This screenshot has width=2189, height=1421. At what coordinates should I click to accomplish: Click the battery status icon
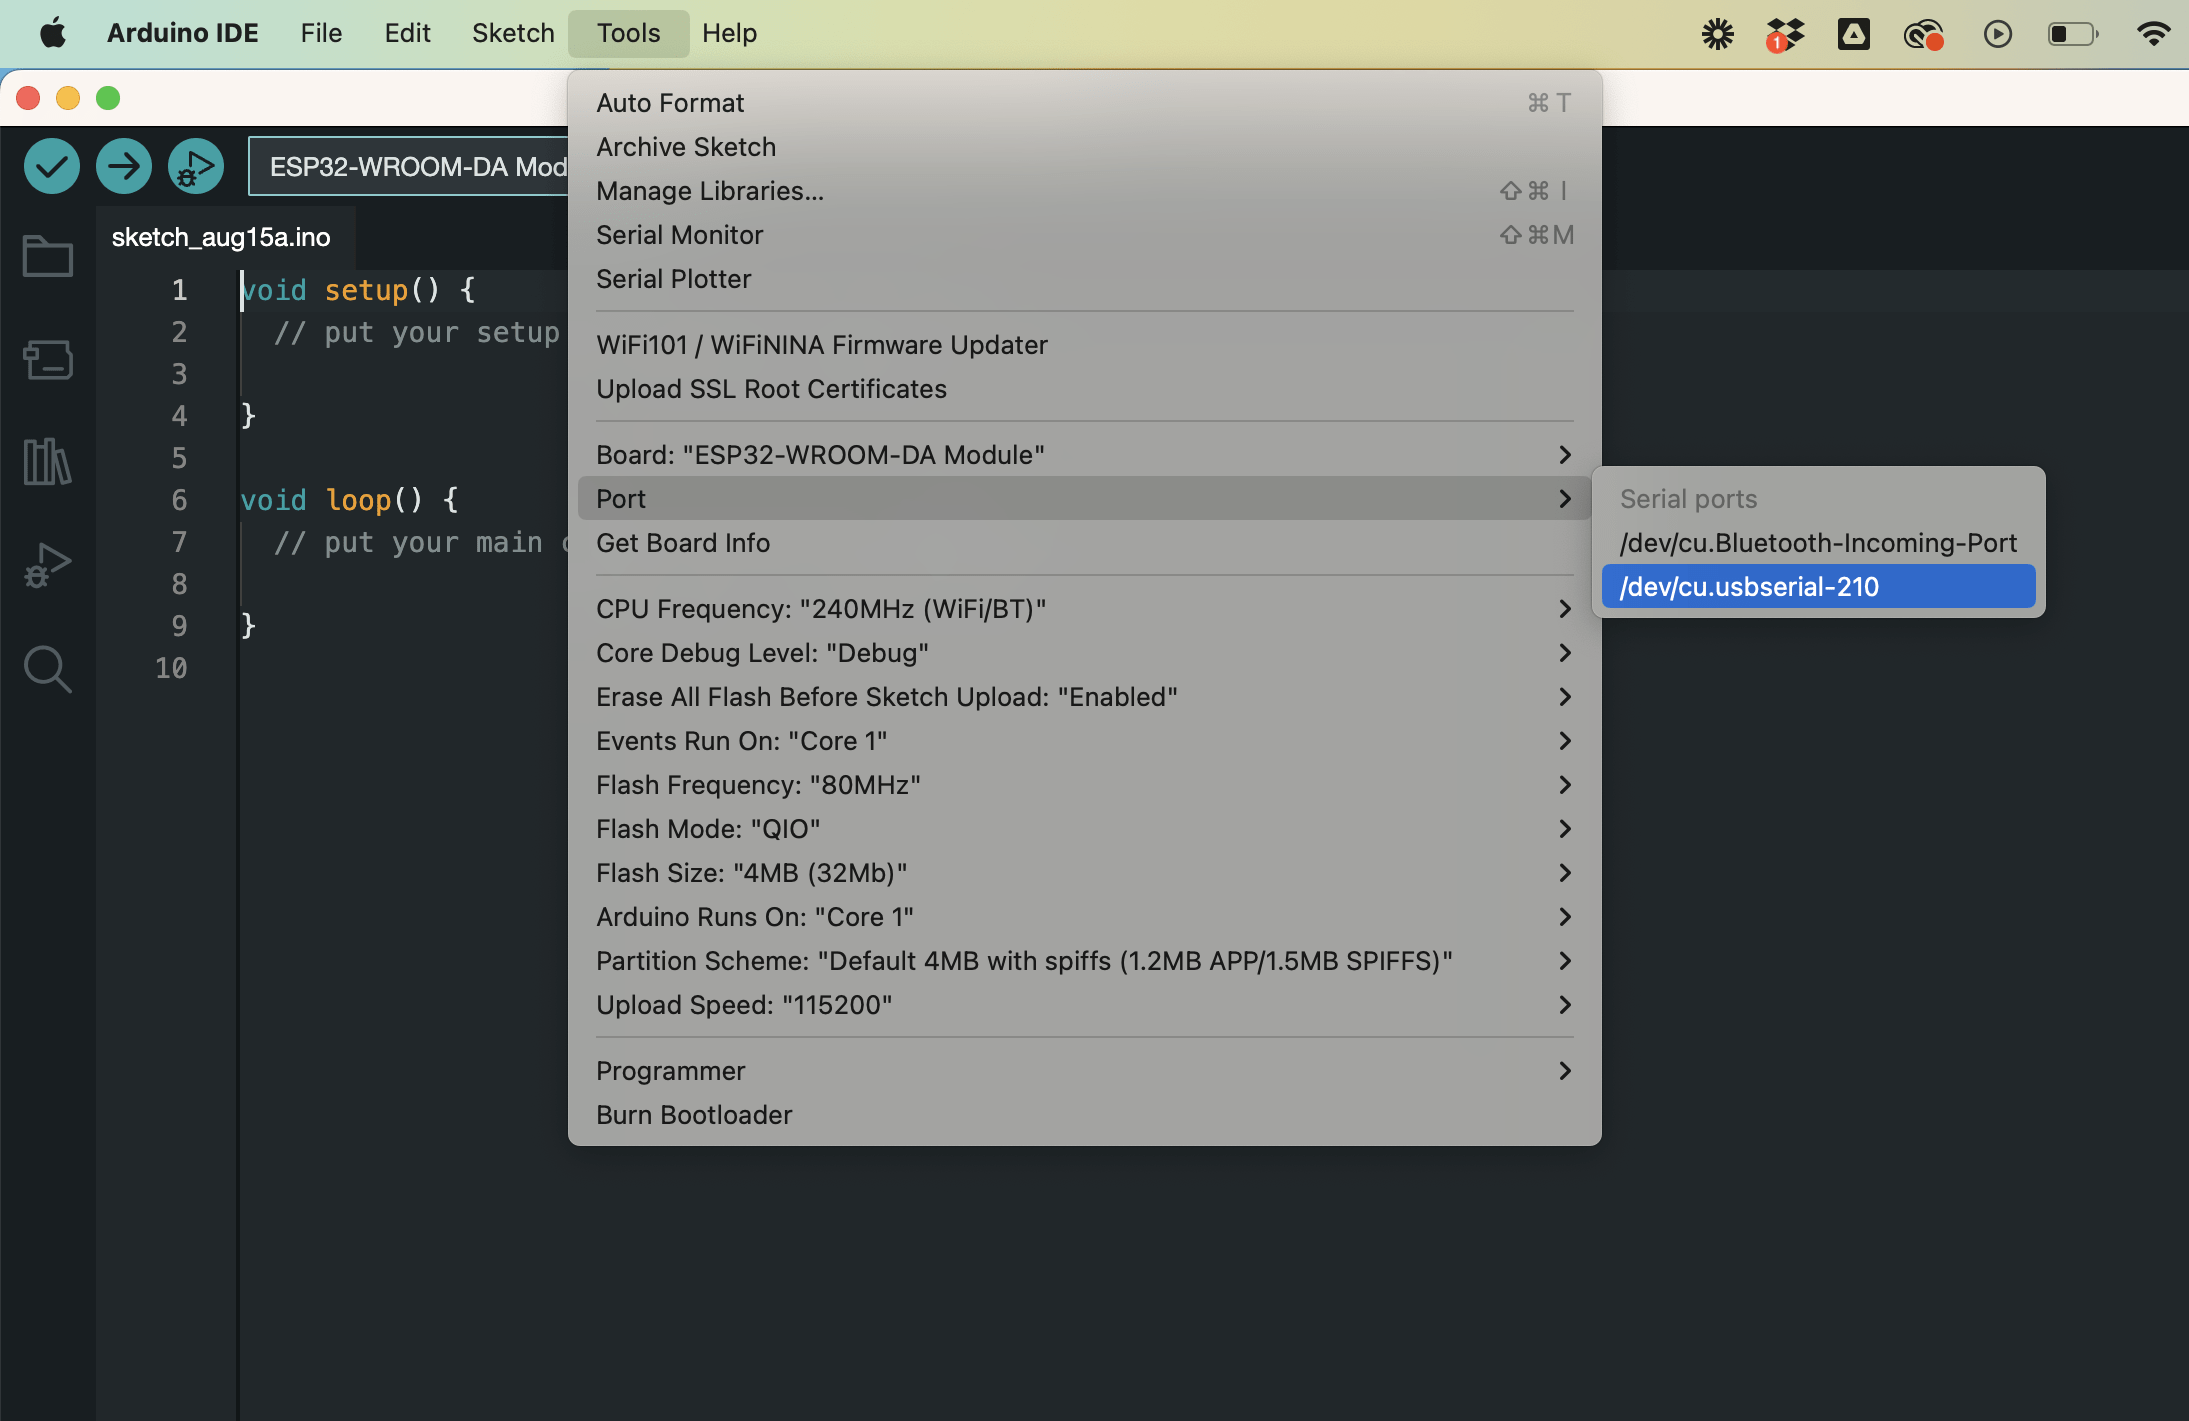tap(2073, 34)
